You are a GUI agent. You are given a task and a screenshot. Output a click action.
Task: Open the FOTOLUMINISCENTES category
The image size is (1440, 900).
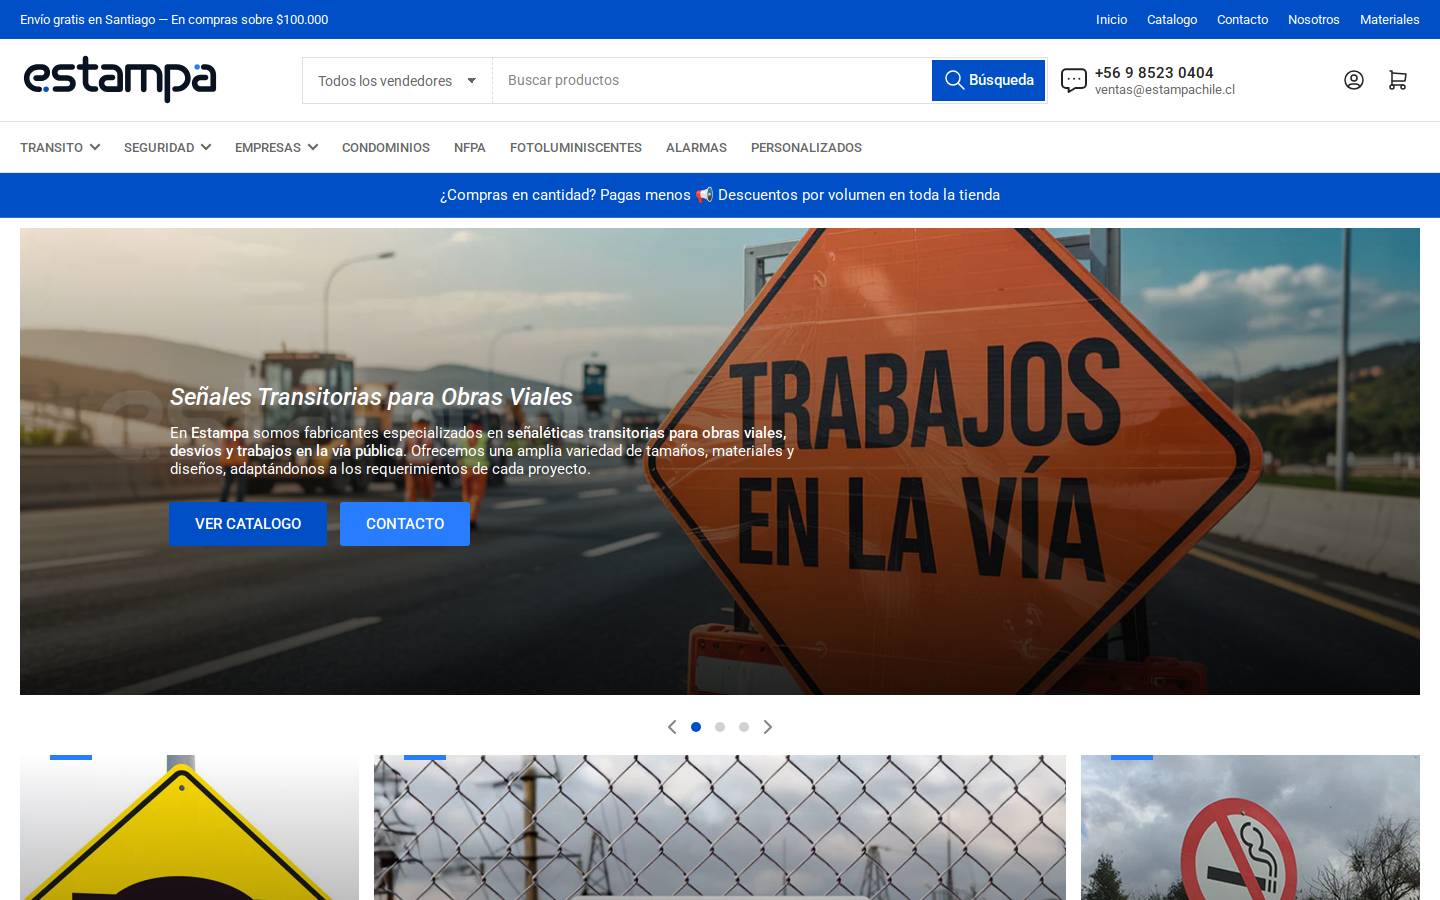coord(576,147)
